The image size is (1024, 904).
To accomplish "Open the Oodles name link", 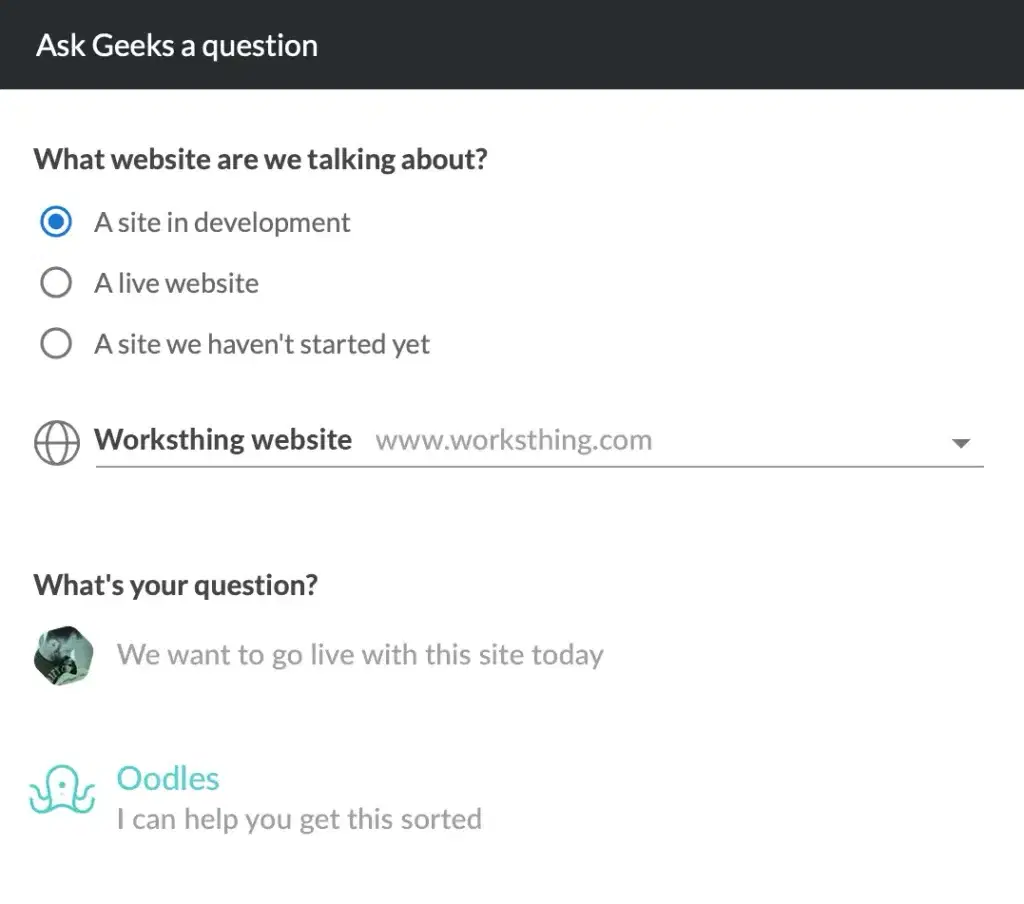I will (x=168, y=779).
